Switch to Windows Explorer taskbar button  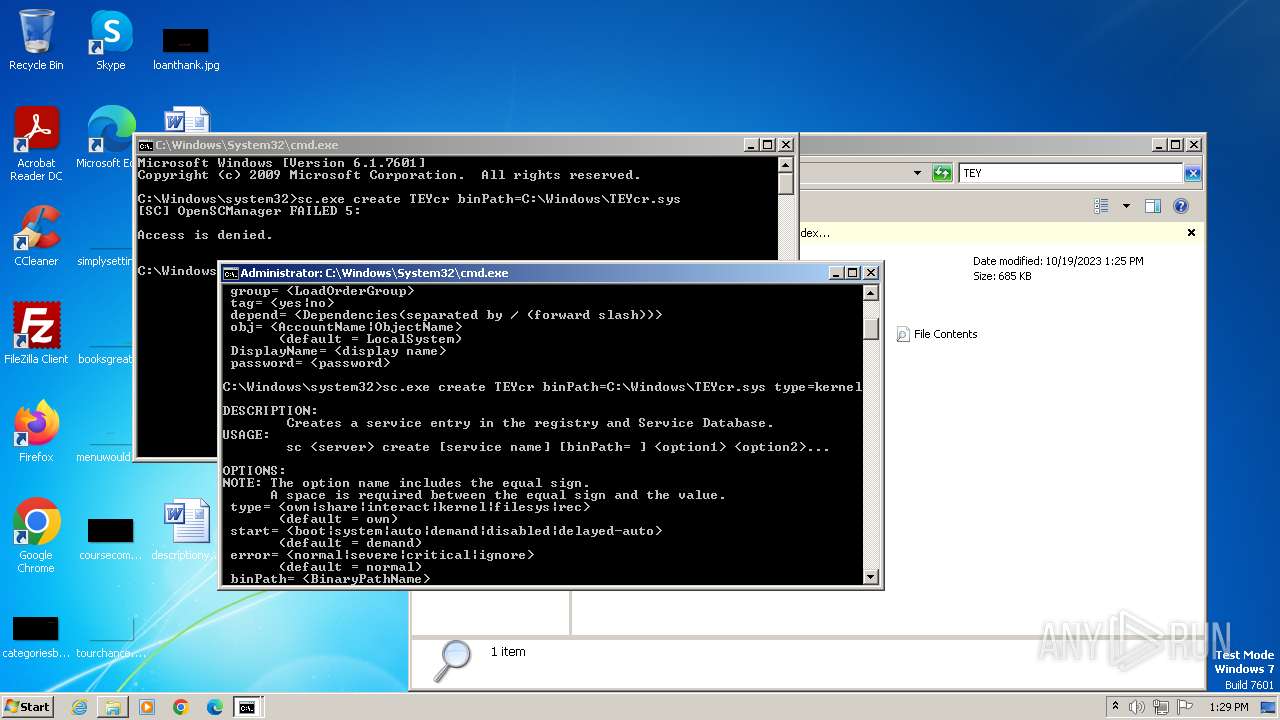[113, 707]
